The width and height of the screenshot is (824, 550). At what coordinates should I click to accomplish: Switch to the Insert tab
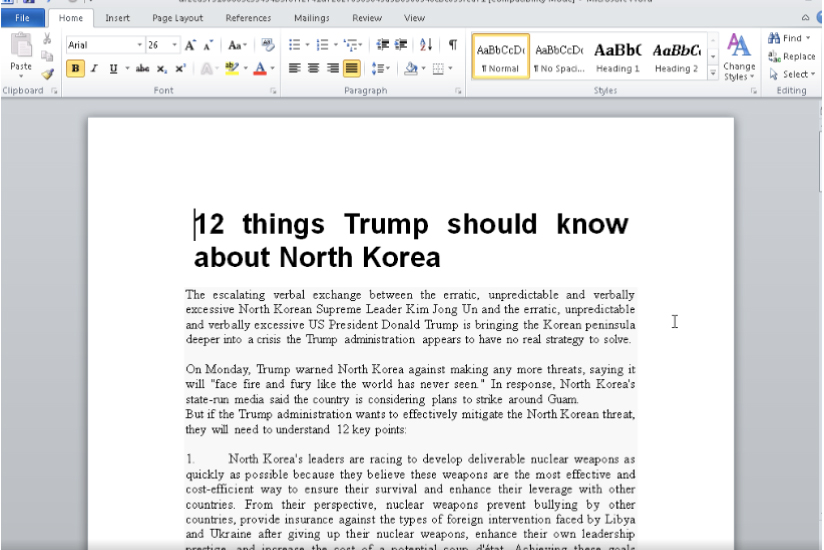coord(117,18)
